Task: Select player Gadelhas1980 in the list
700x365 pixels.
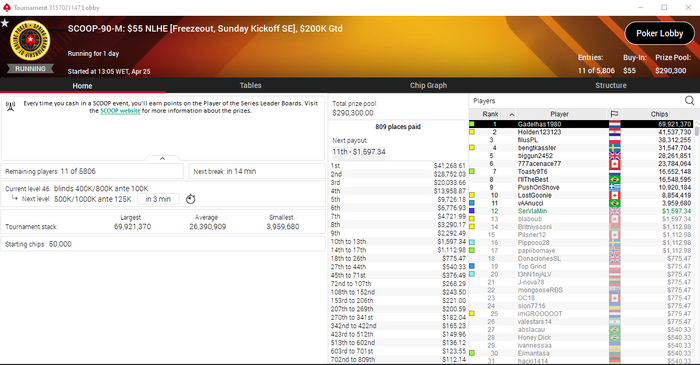Action: pos(581,124)
